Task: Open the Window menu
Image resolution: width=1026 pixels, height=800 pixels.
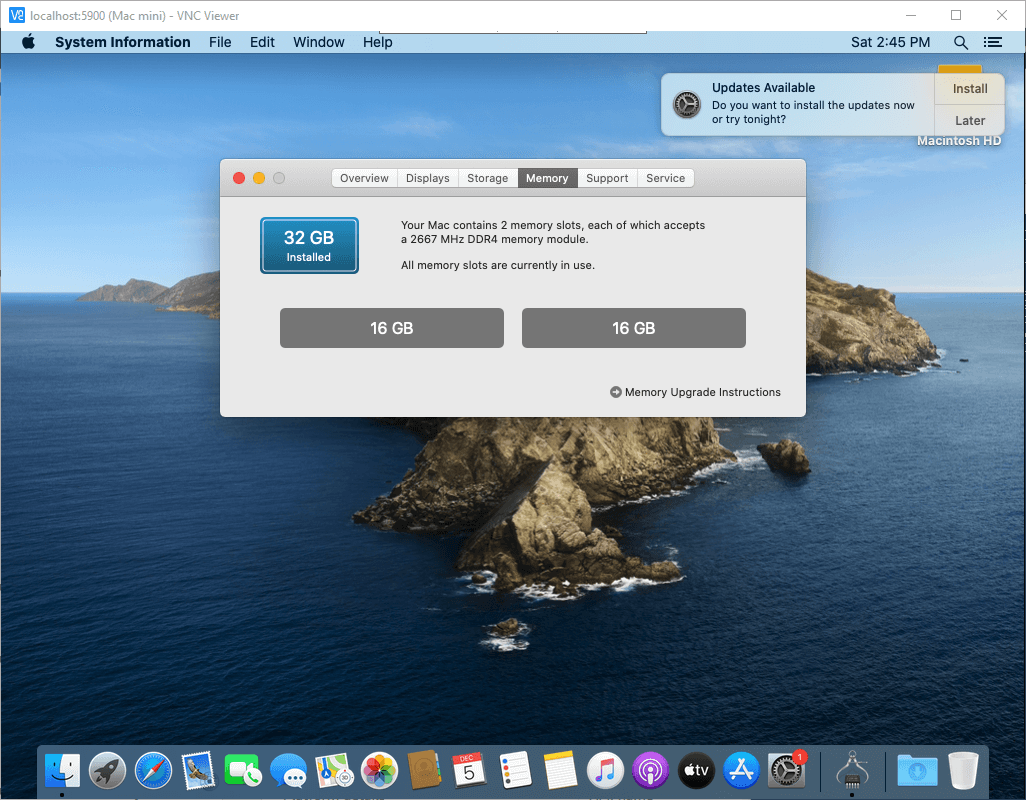Action: (318, 42)
